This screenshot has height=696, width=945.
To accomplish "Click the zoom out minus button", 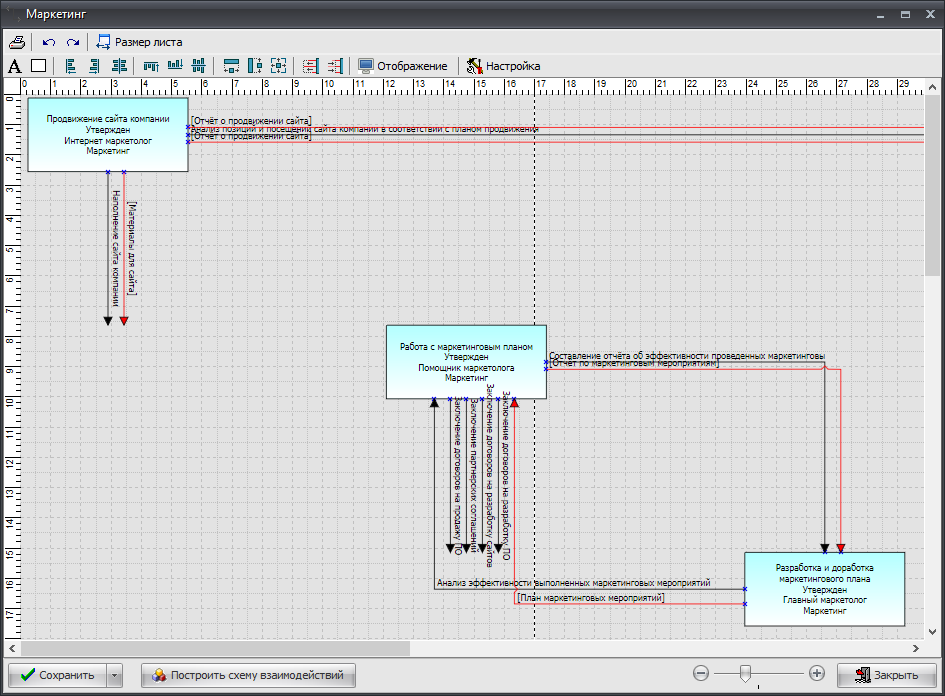I will 701,674.
